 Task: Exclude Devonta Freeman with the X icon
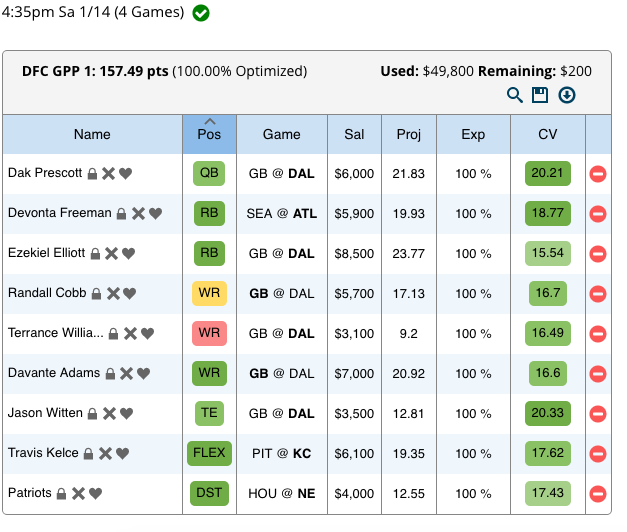click(138, 214)
